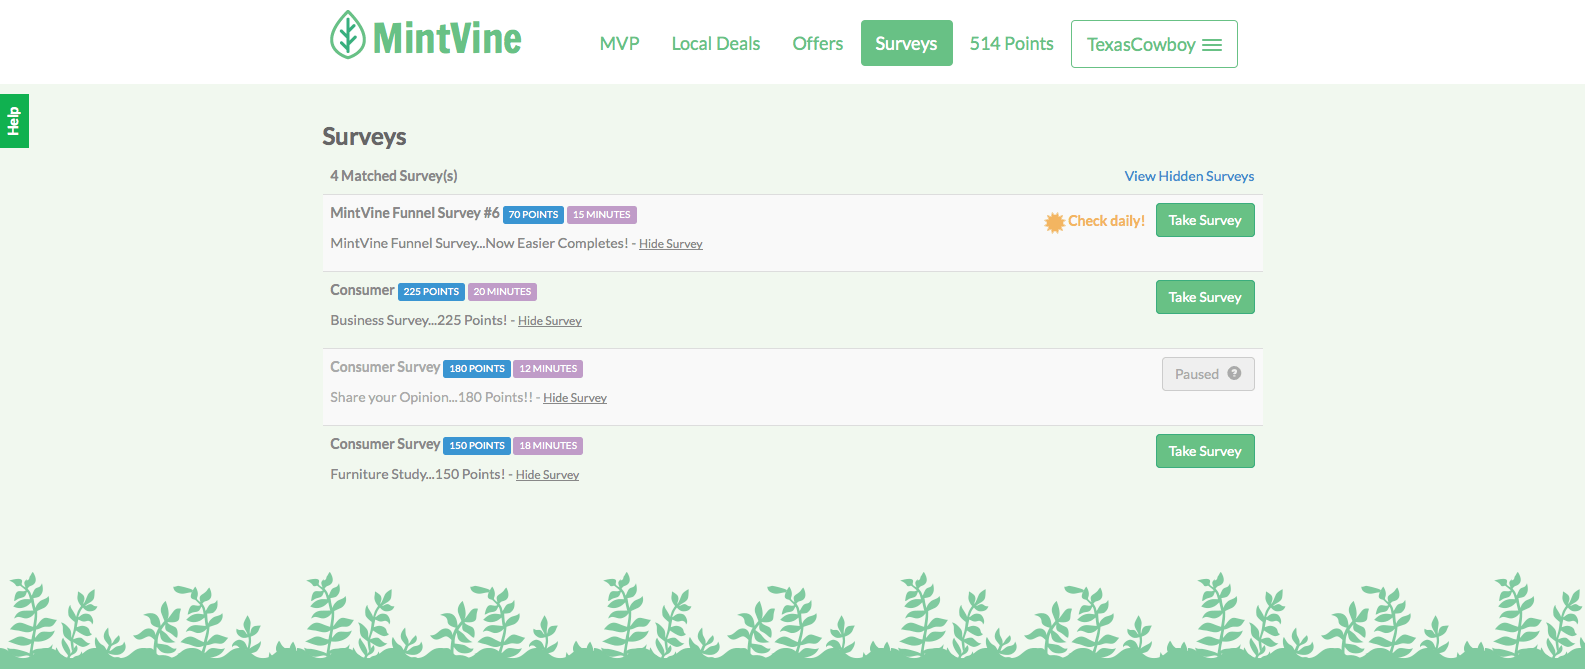This screenshot has height=669, width=1585.
Task: Click the Furniture Study...150 Points! description
Action: 418,474
